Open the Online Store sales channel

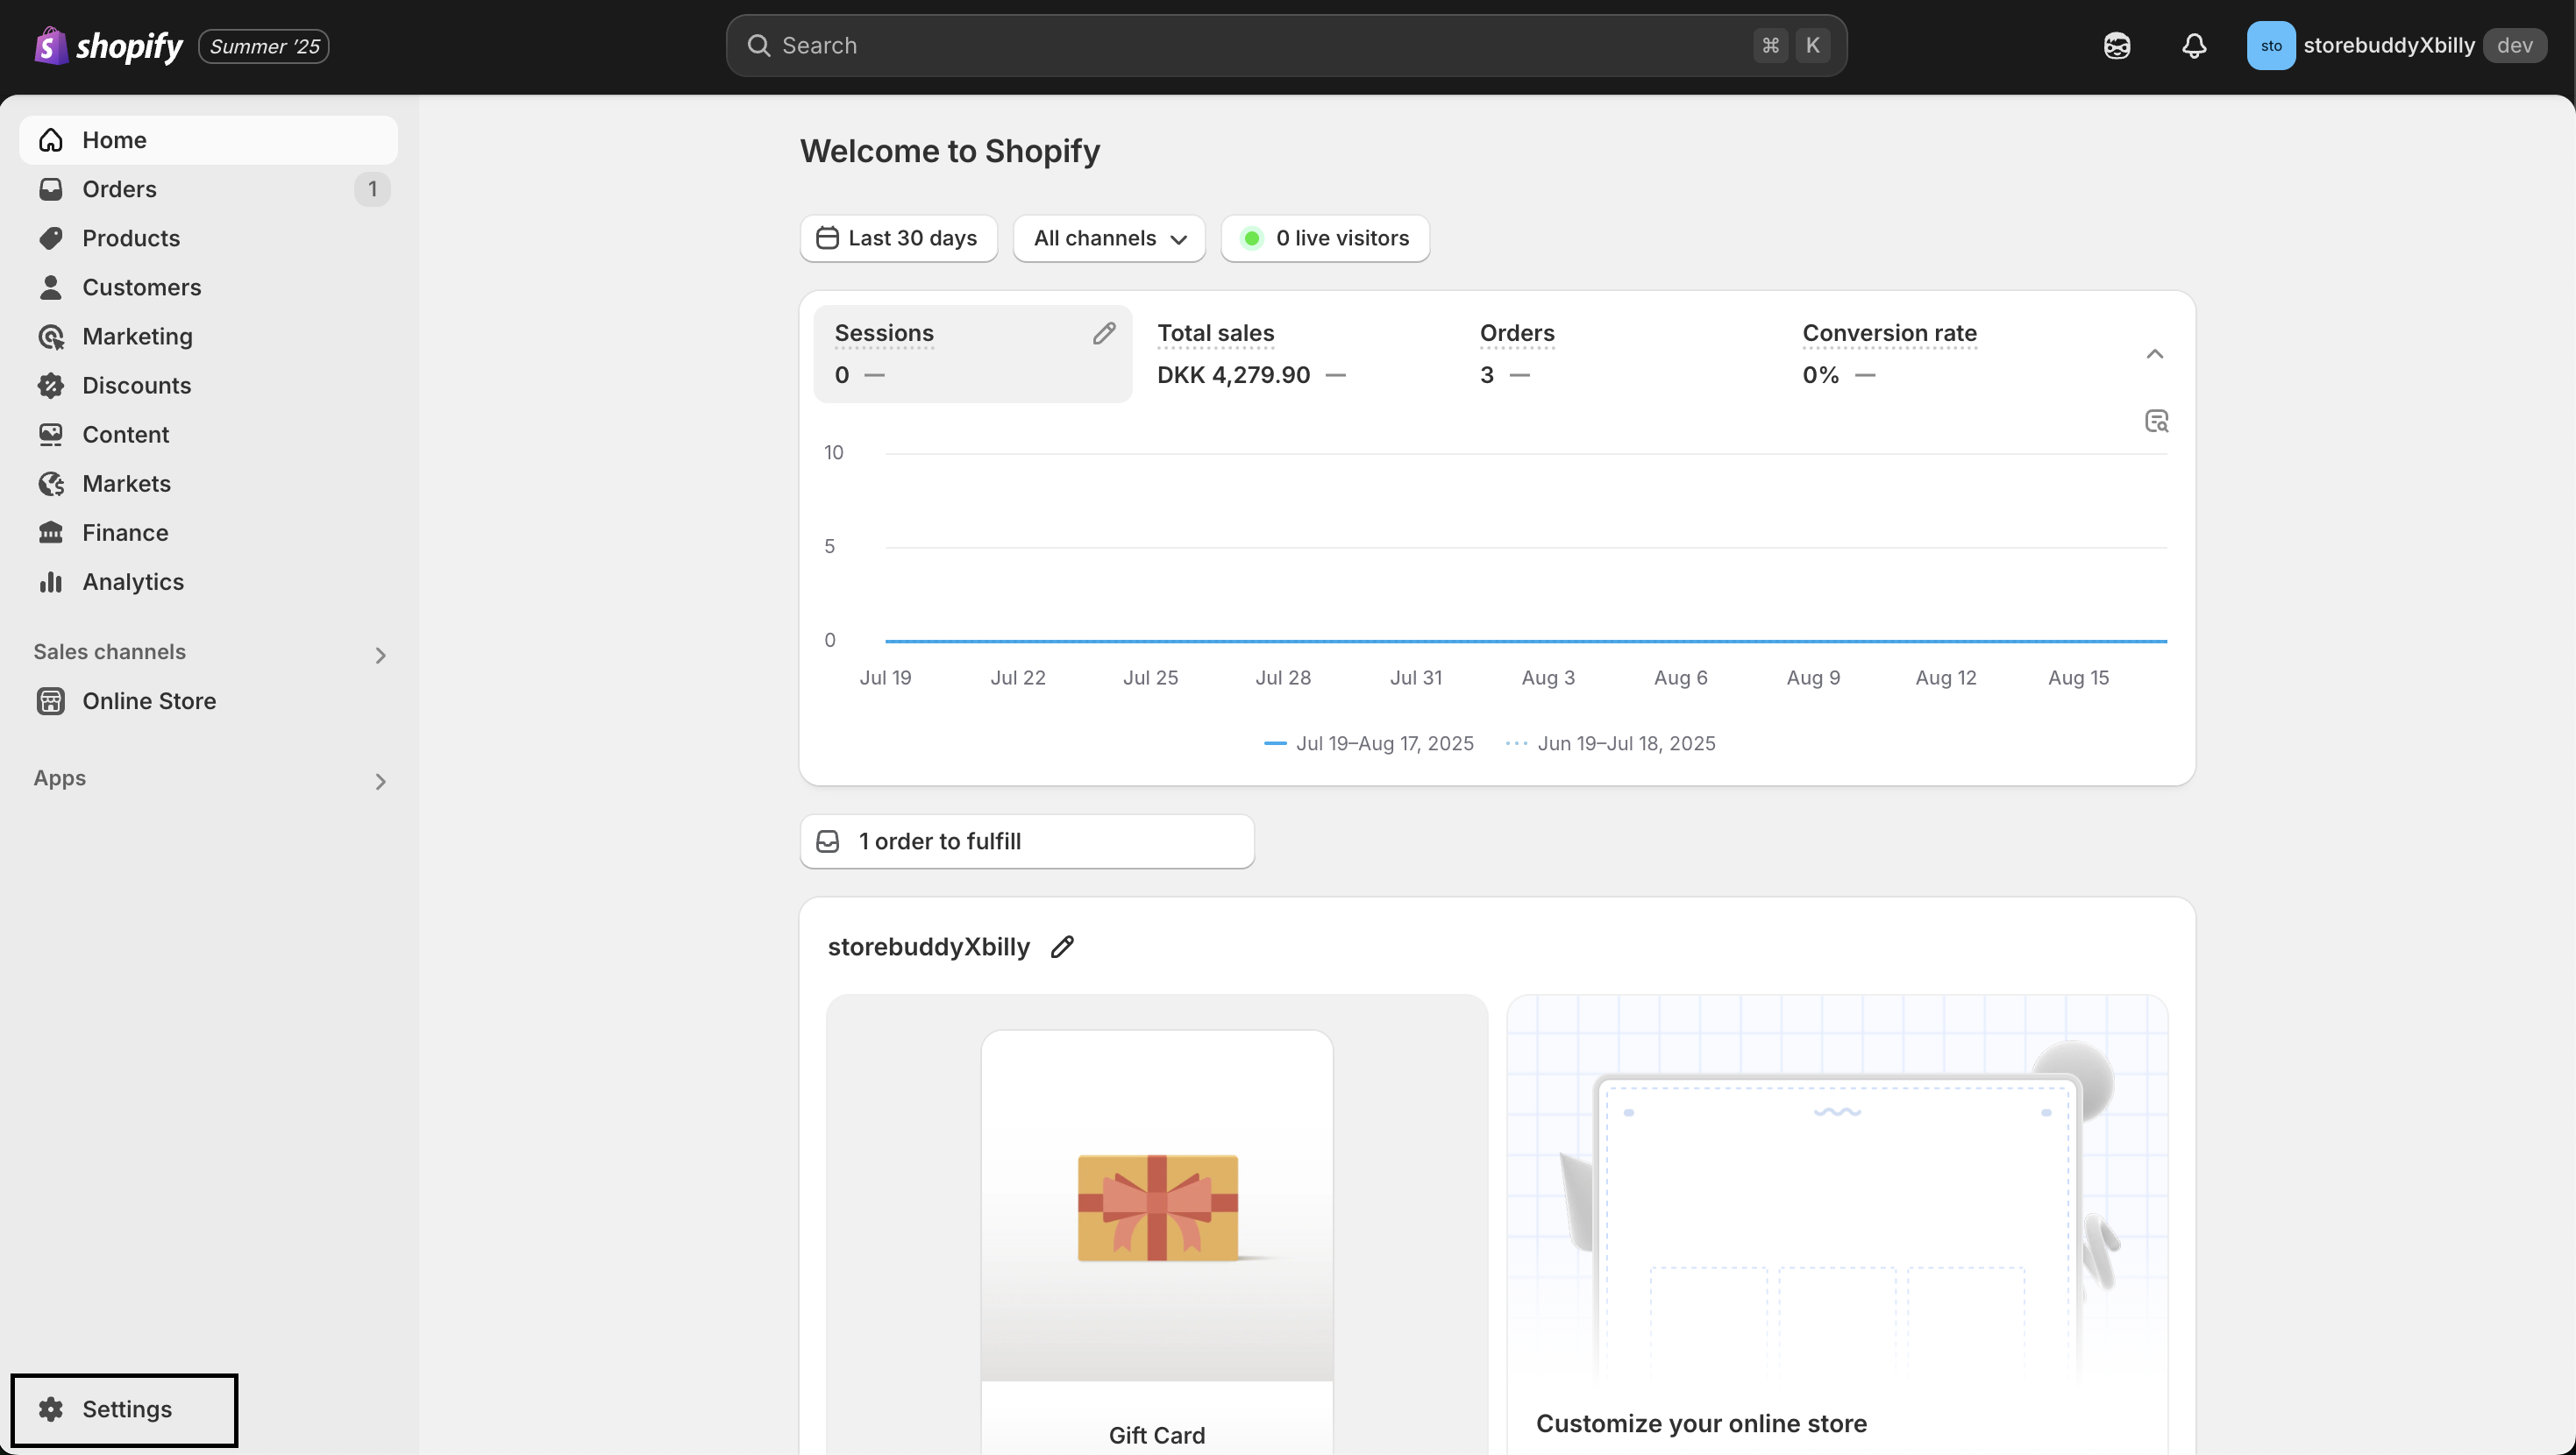pyautogui.click(x=208, y=701)
